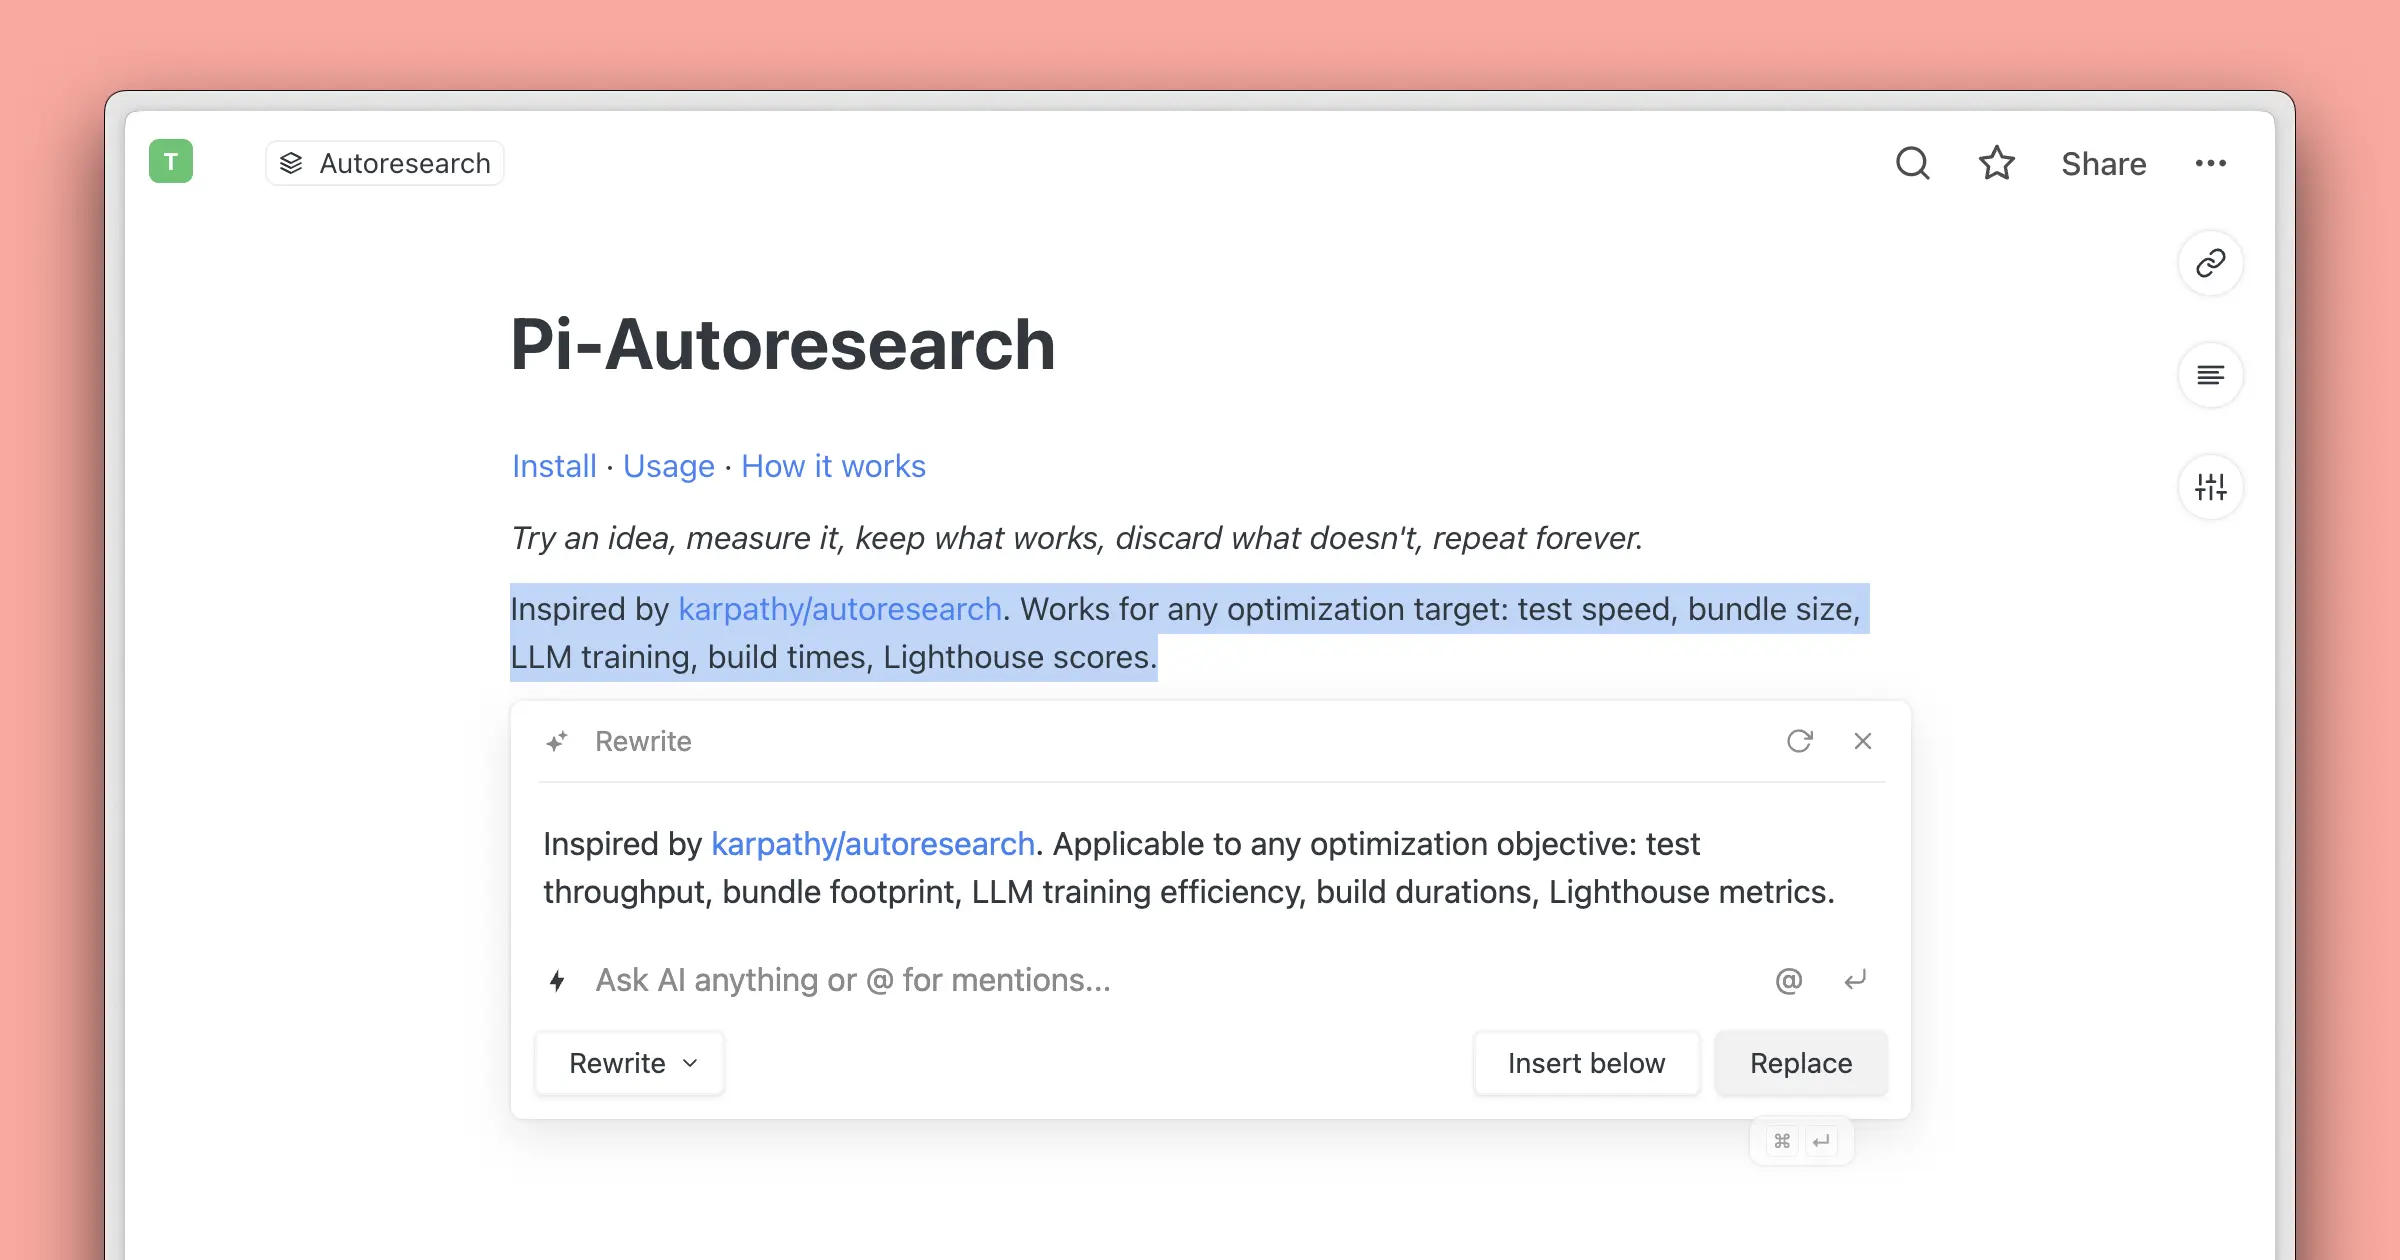
Task: Open the table of contents icon
Action: pyautogui.click(x=2210, y=375)
